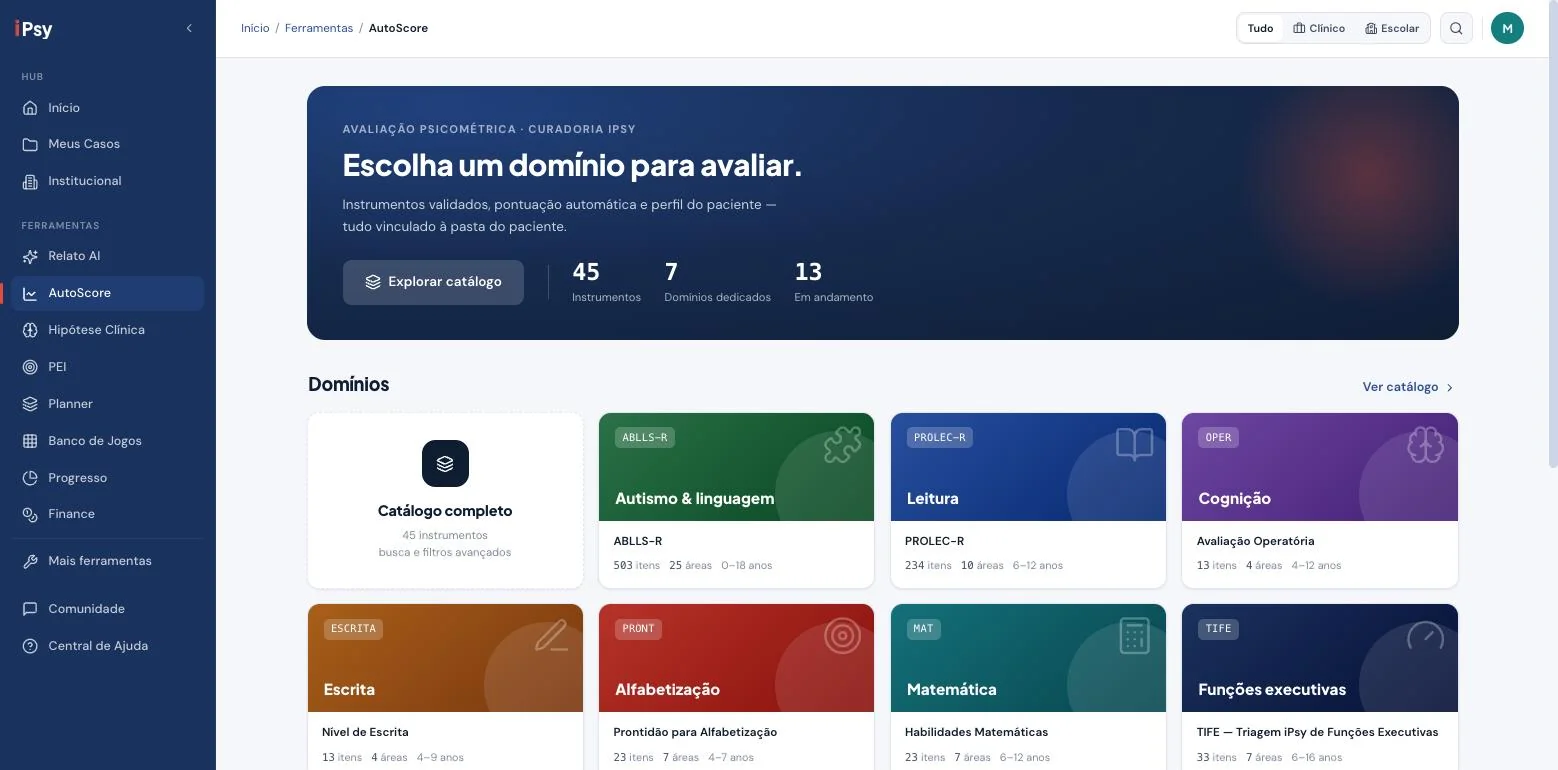Click the Catálogo completo layers icon
This screenshot has height=770, width=1558.
pos(445,464)
